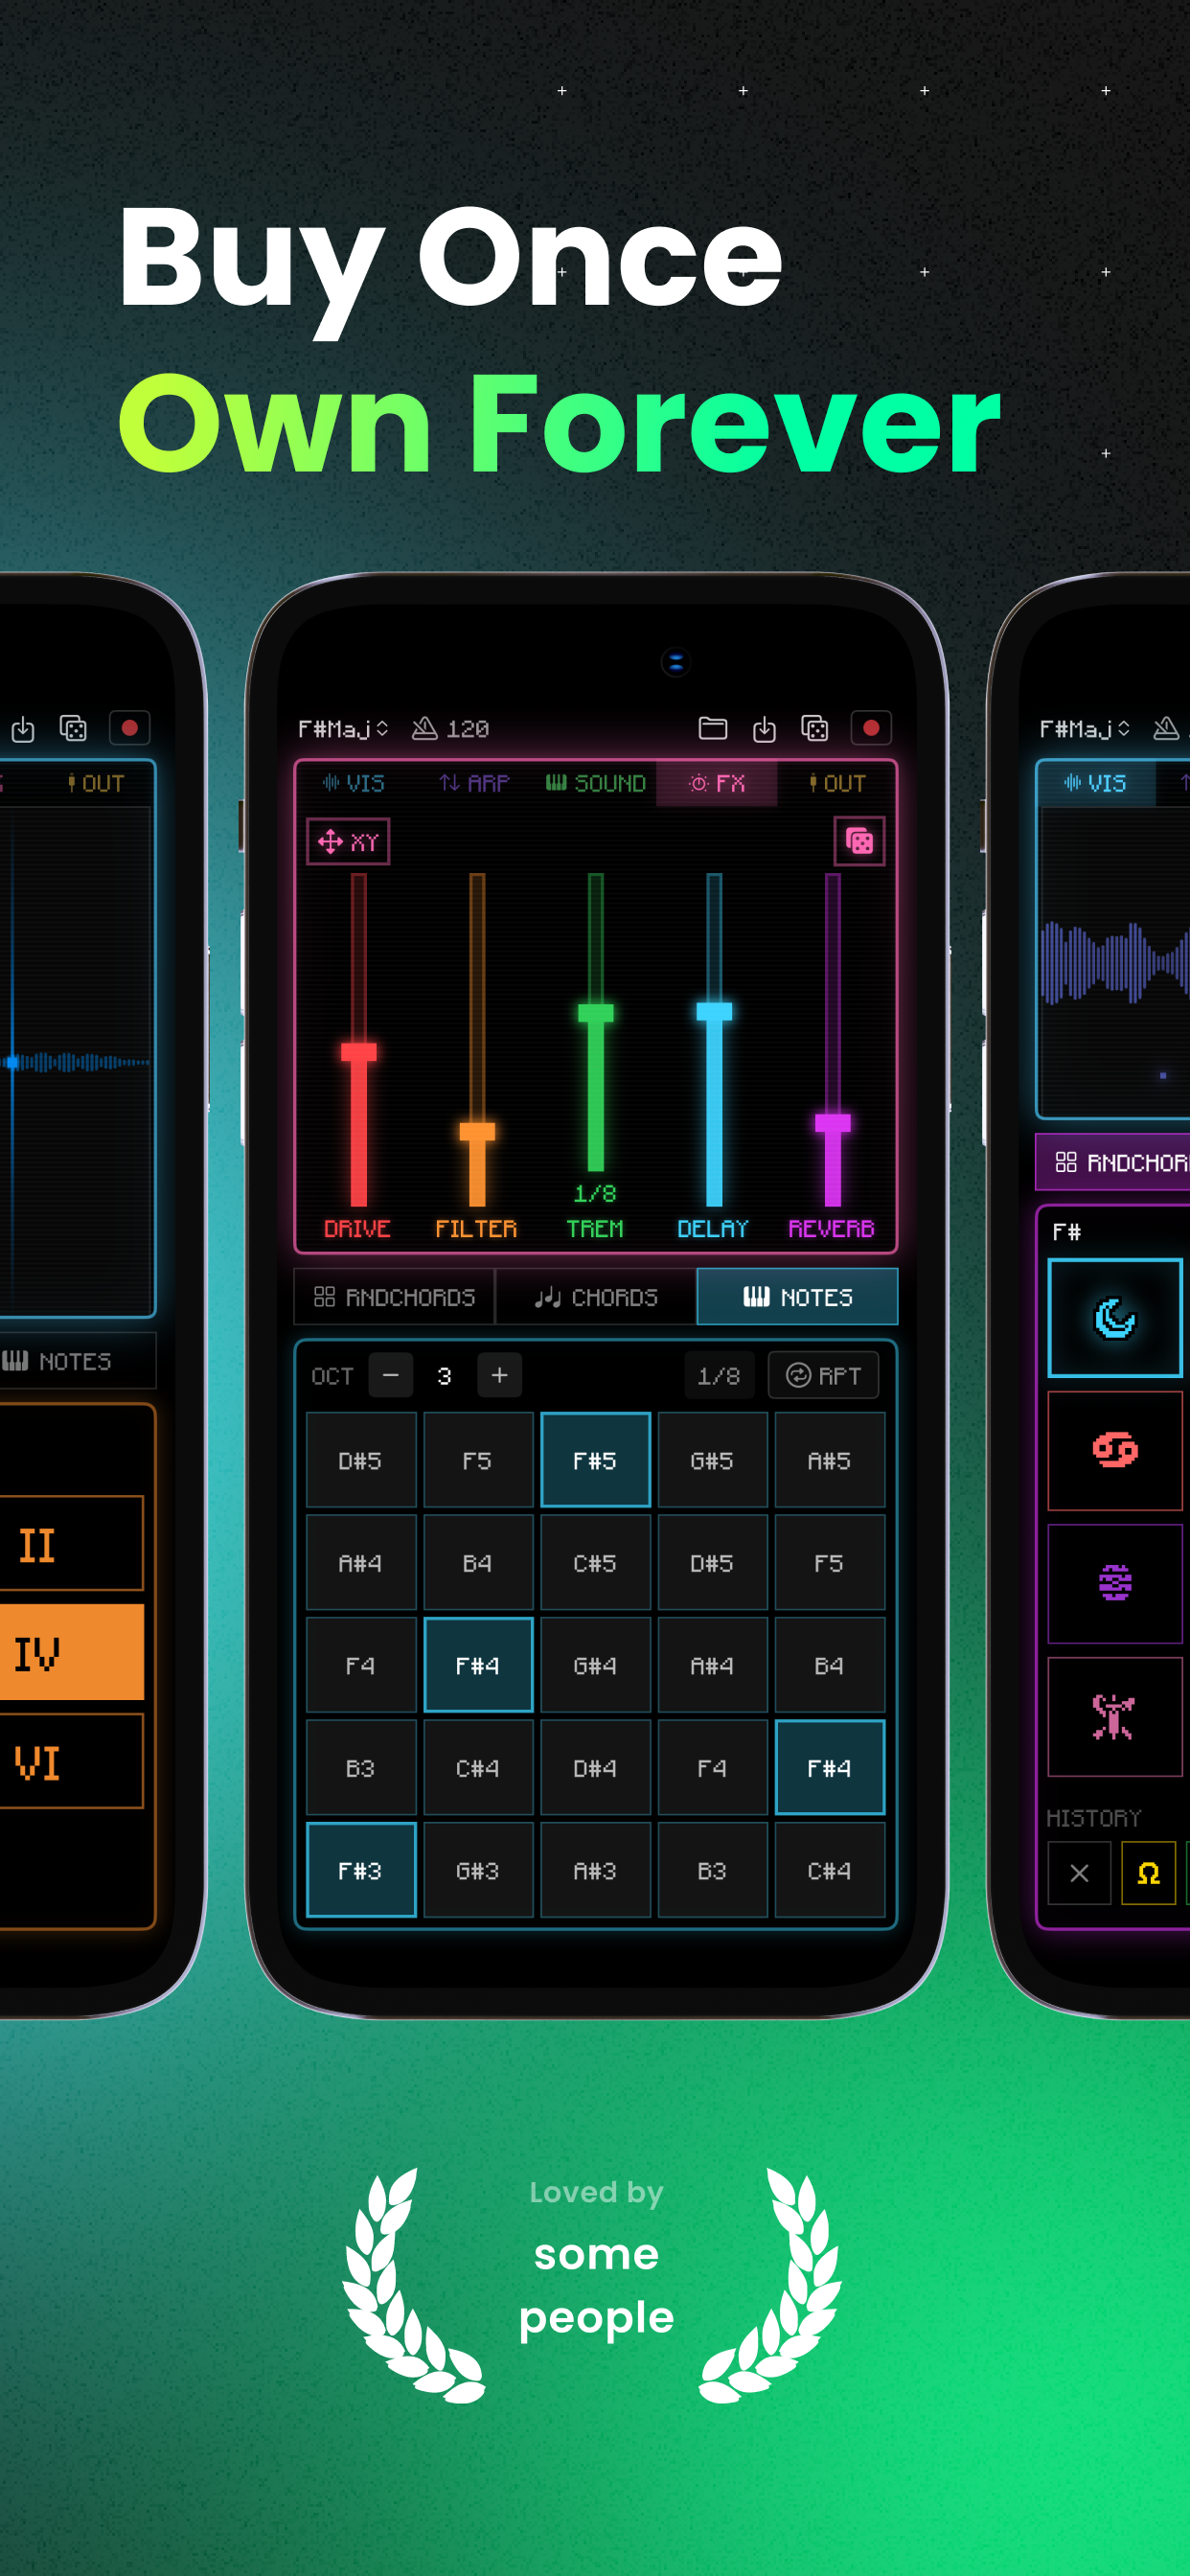
Task: Tap the highlighted F#3 note pad
Action: click(x=361, y=1870)
